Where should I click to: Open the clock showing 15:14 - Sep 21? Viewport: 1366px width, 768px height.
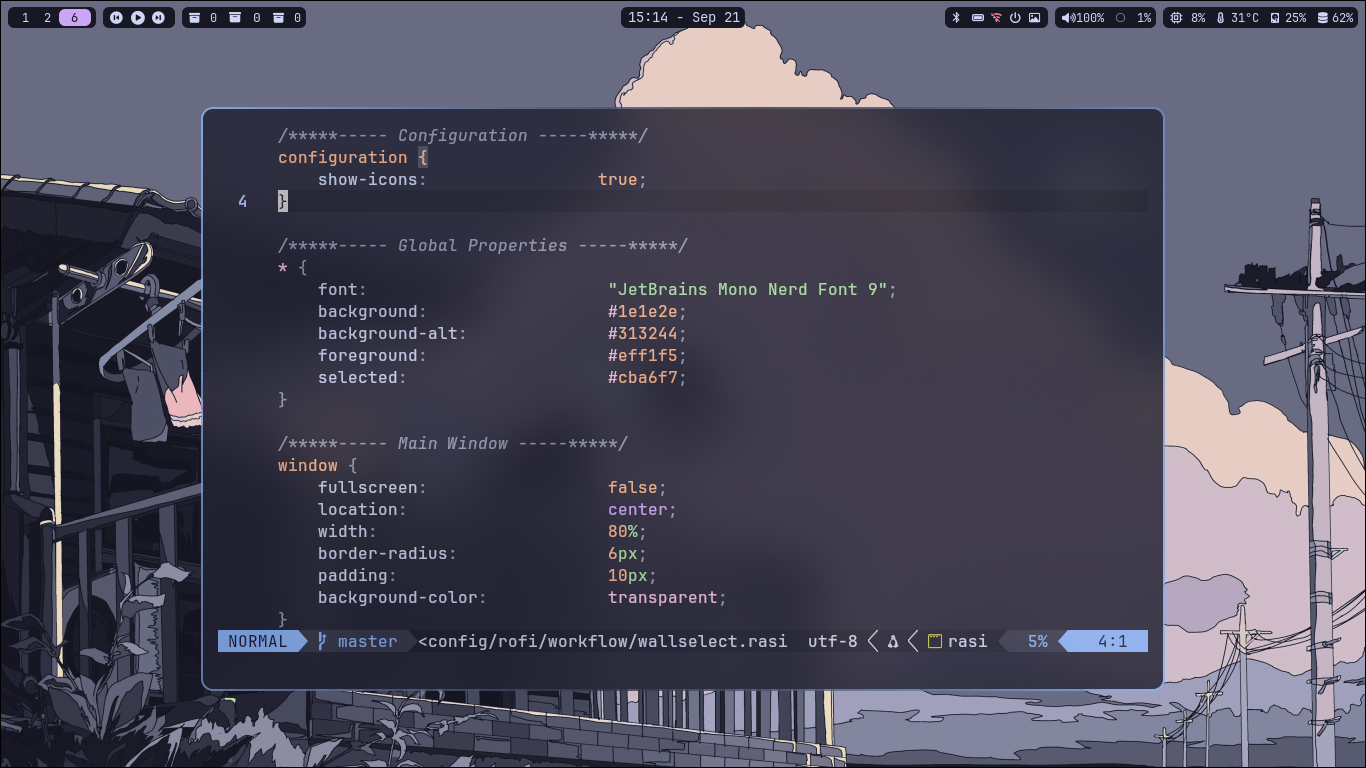(x=684, y=18)
